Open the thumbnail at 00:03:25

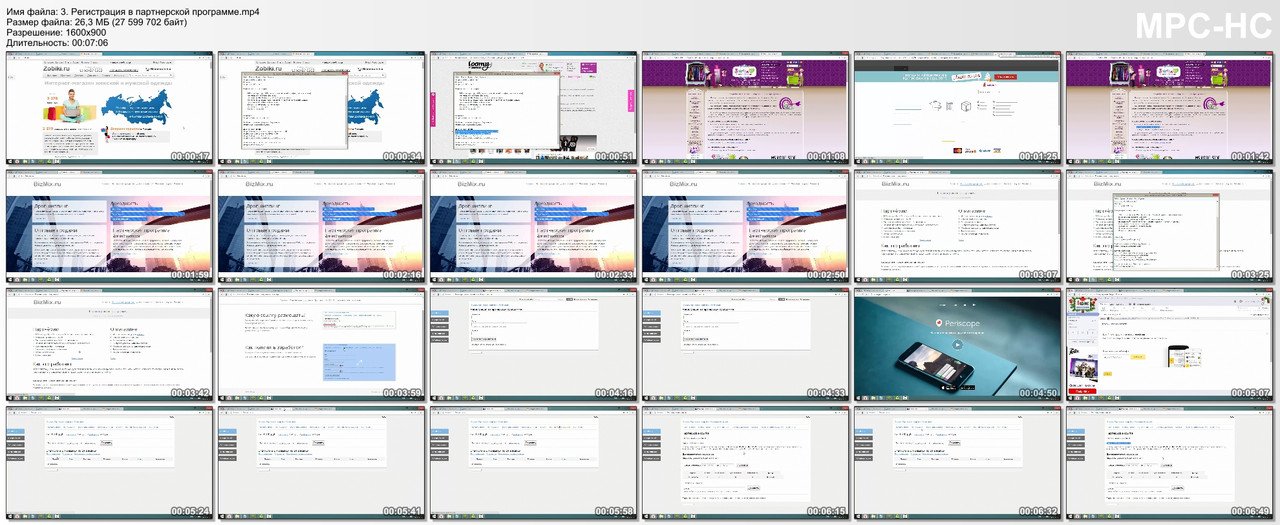(1169, 226)
